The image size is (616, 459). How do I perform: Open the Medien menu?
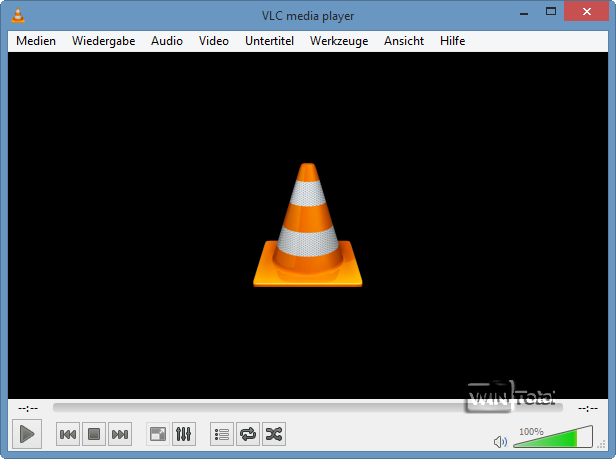[36, 41]
